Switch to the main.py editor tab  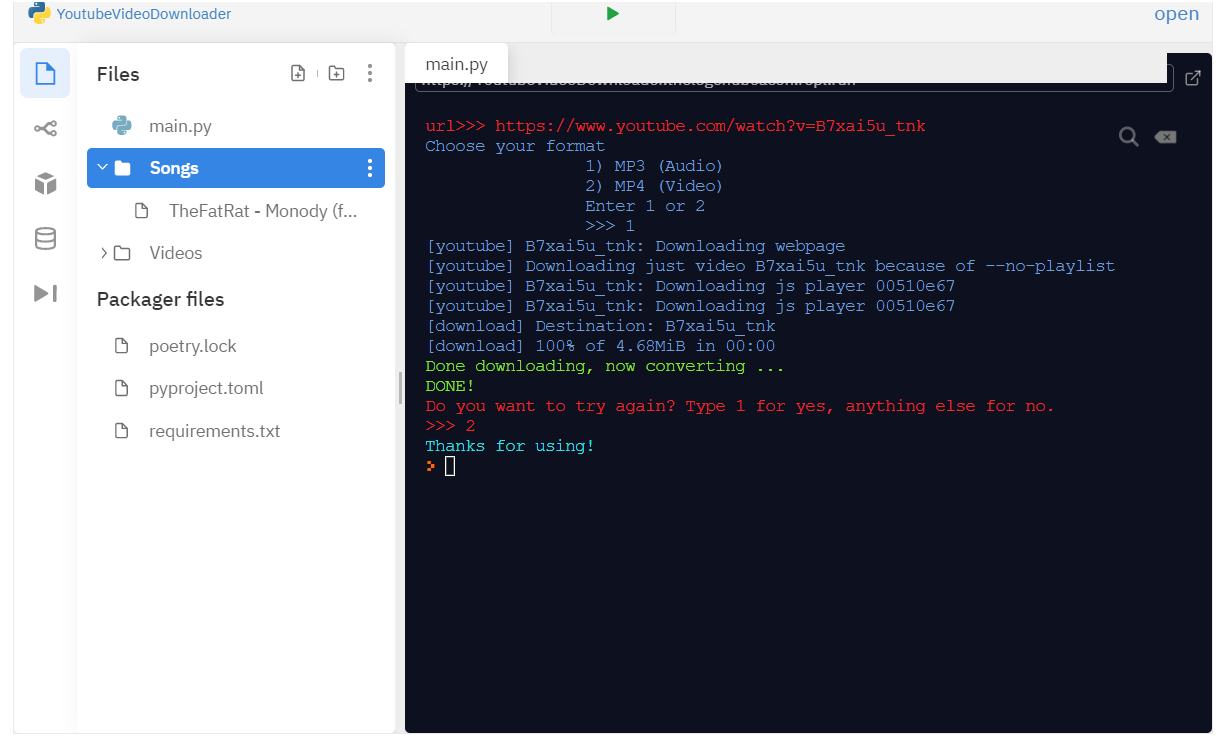tap(457, 64)
